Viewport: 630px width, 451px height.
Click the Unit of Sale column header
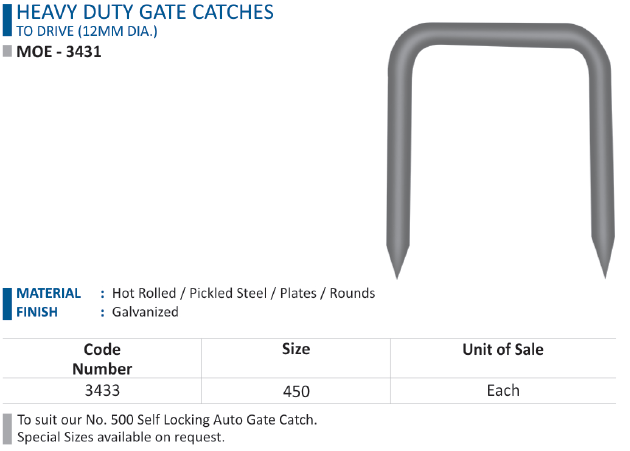pyautogui.click(x=503, y=349)
